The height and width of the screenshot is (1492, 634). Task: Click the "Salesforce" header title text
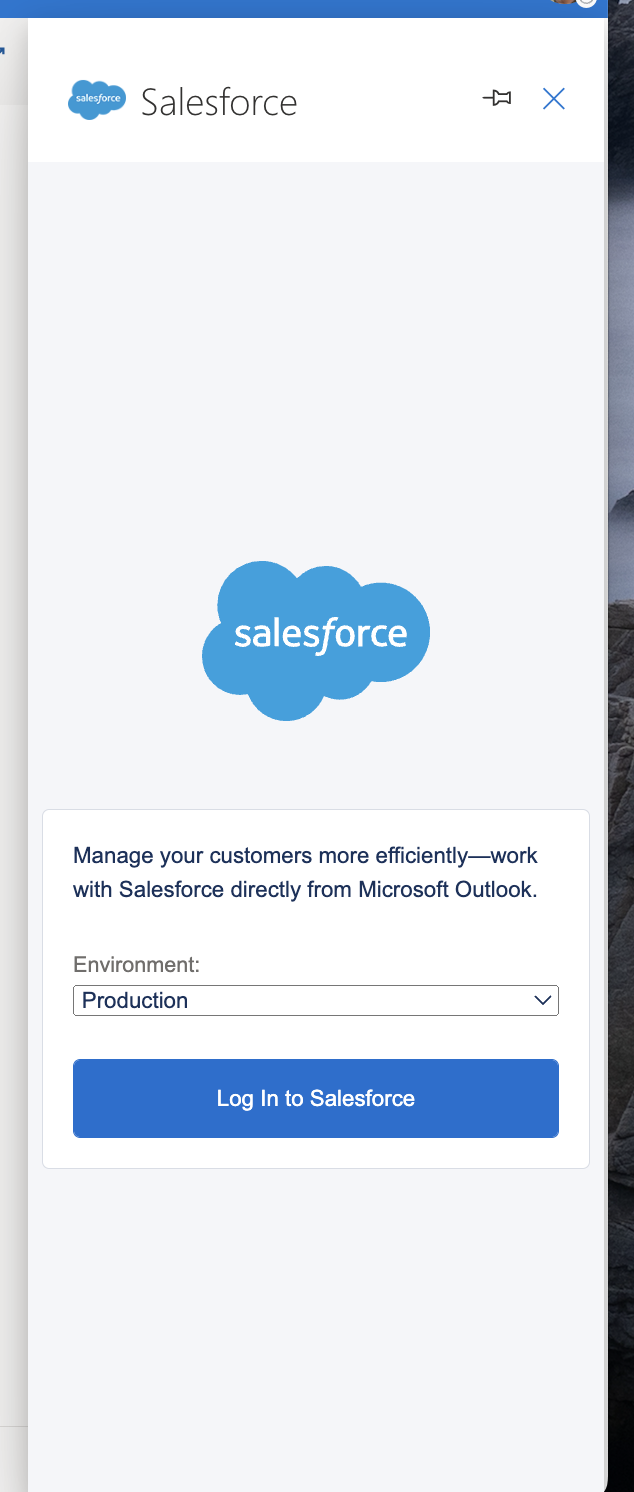tap(219, 102)
